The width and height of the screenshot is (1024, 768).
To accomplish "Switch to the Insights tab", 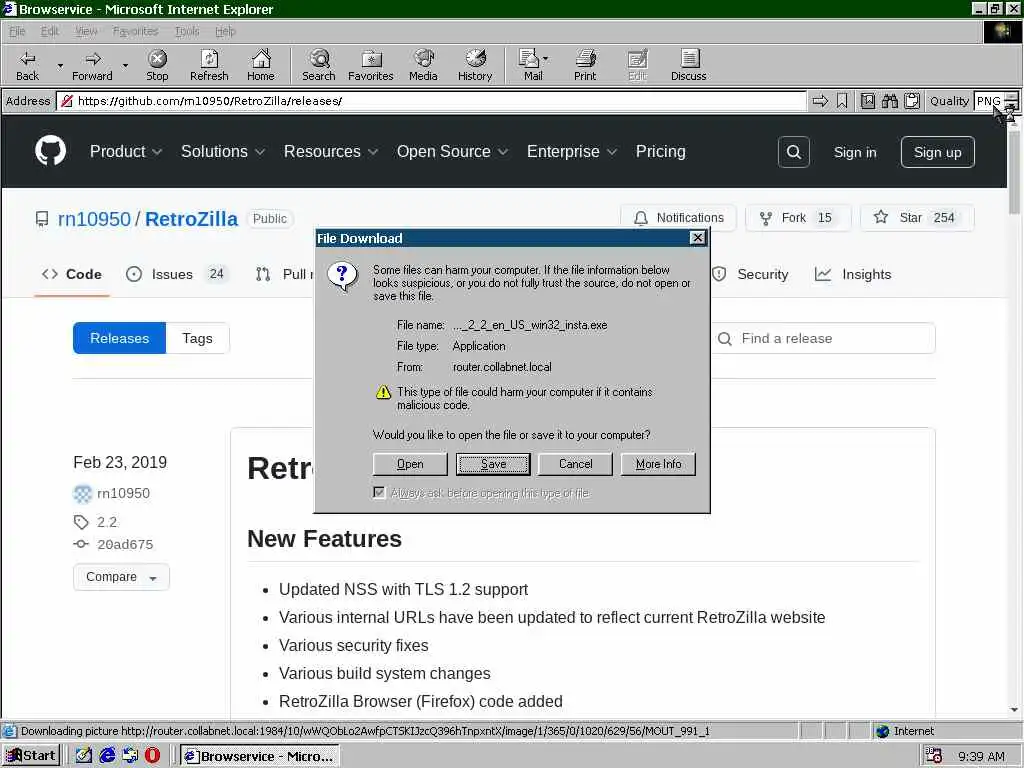I will (x=853, y=274).
